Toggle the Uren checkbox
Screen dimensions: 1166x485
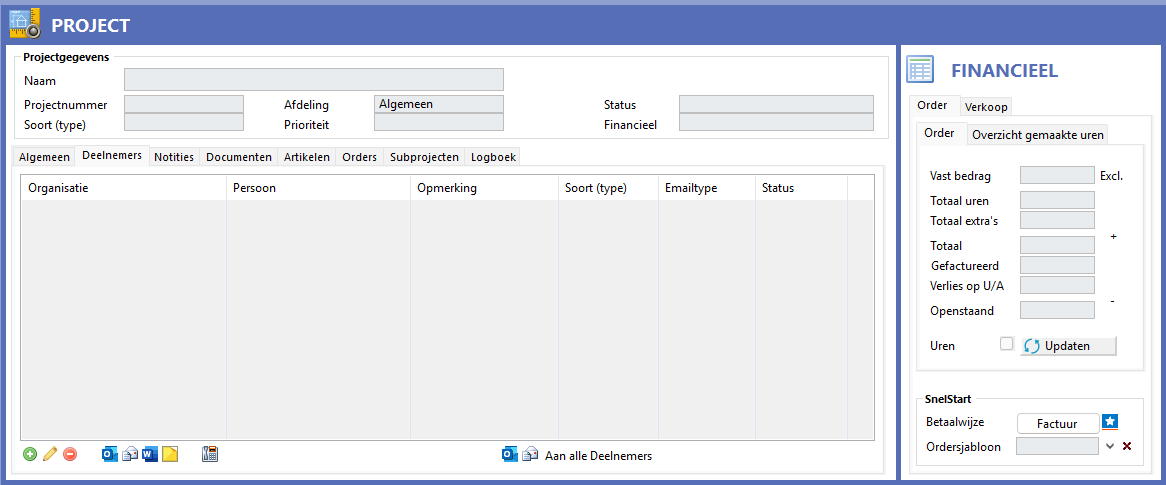tap(1007, 344)
